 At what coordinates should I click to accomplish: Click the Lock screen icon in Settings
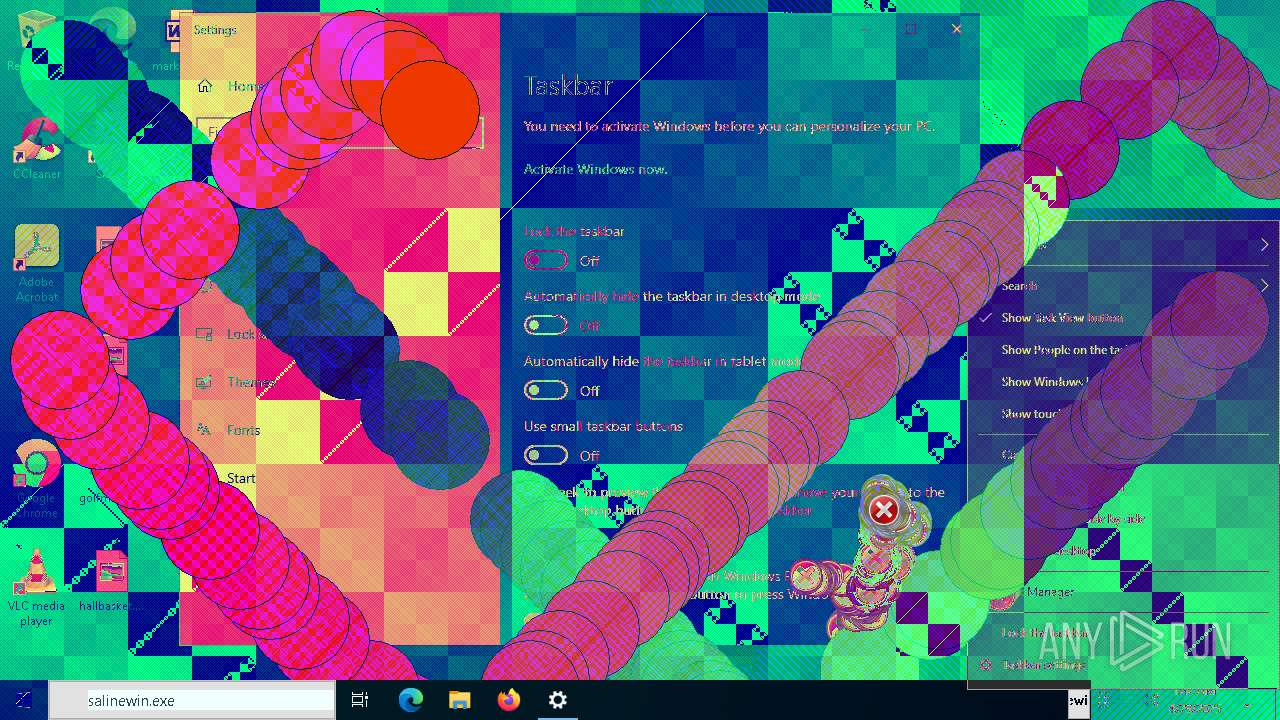click(x=205, y=334)
